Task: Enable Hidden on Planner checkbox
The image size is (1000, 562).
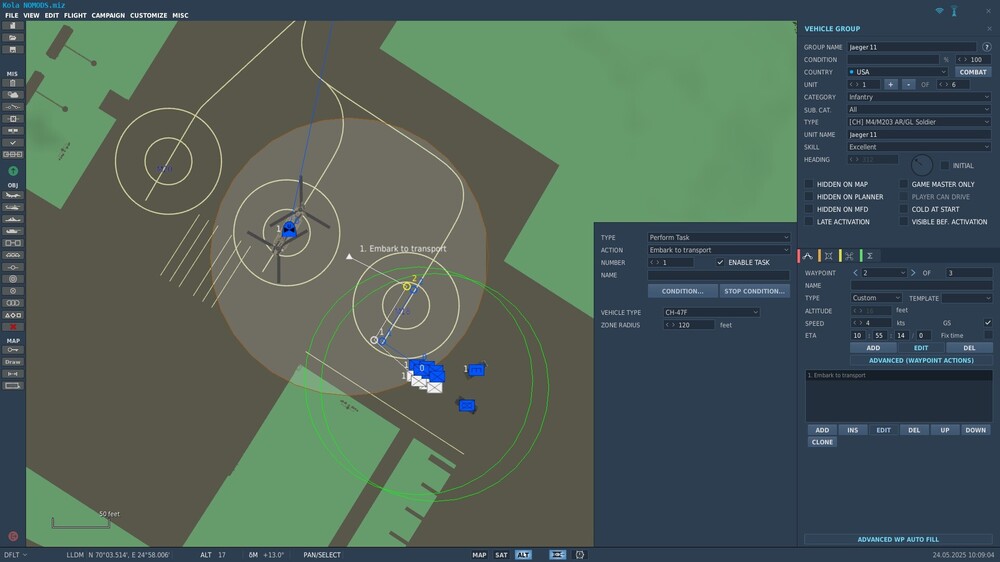Action: coord(809,196)
